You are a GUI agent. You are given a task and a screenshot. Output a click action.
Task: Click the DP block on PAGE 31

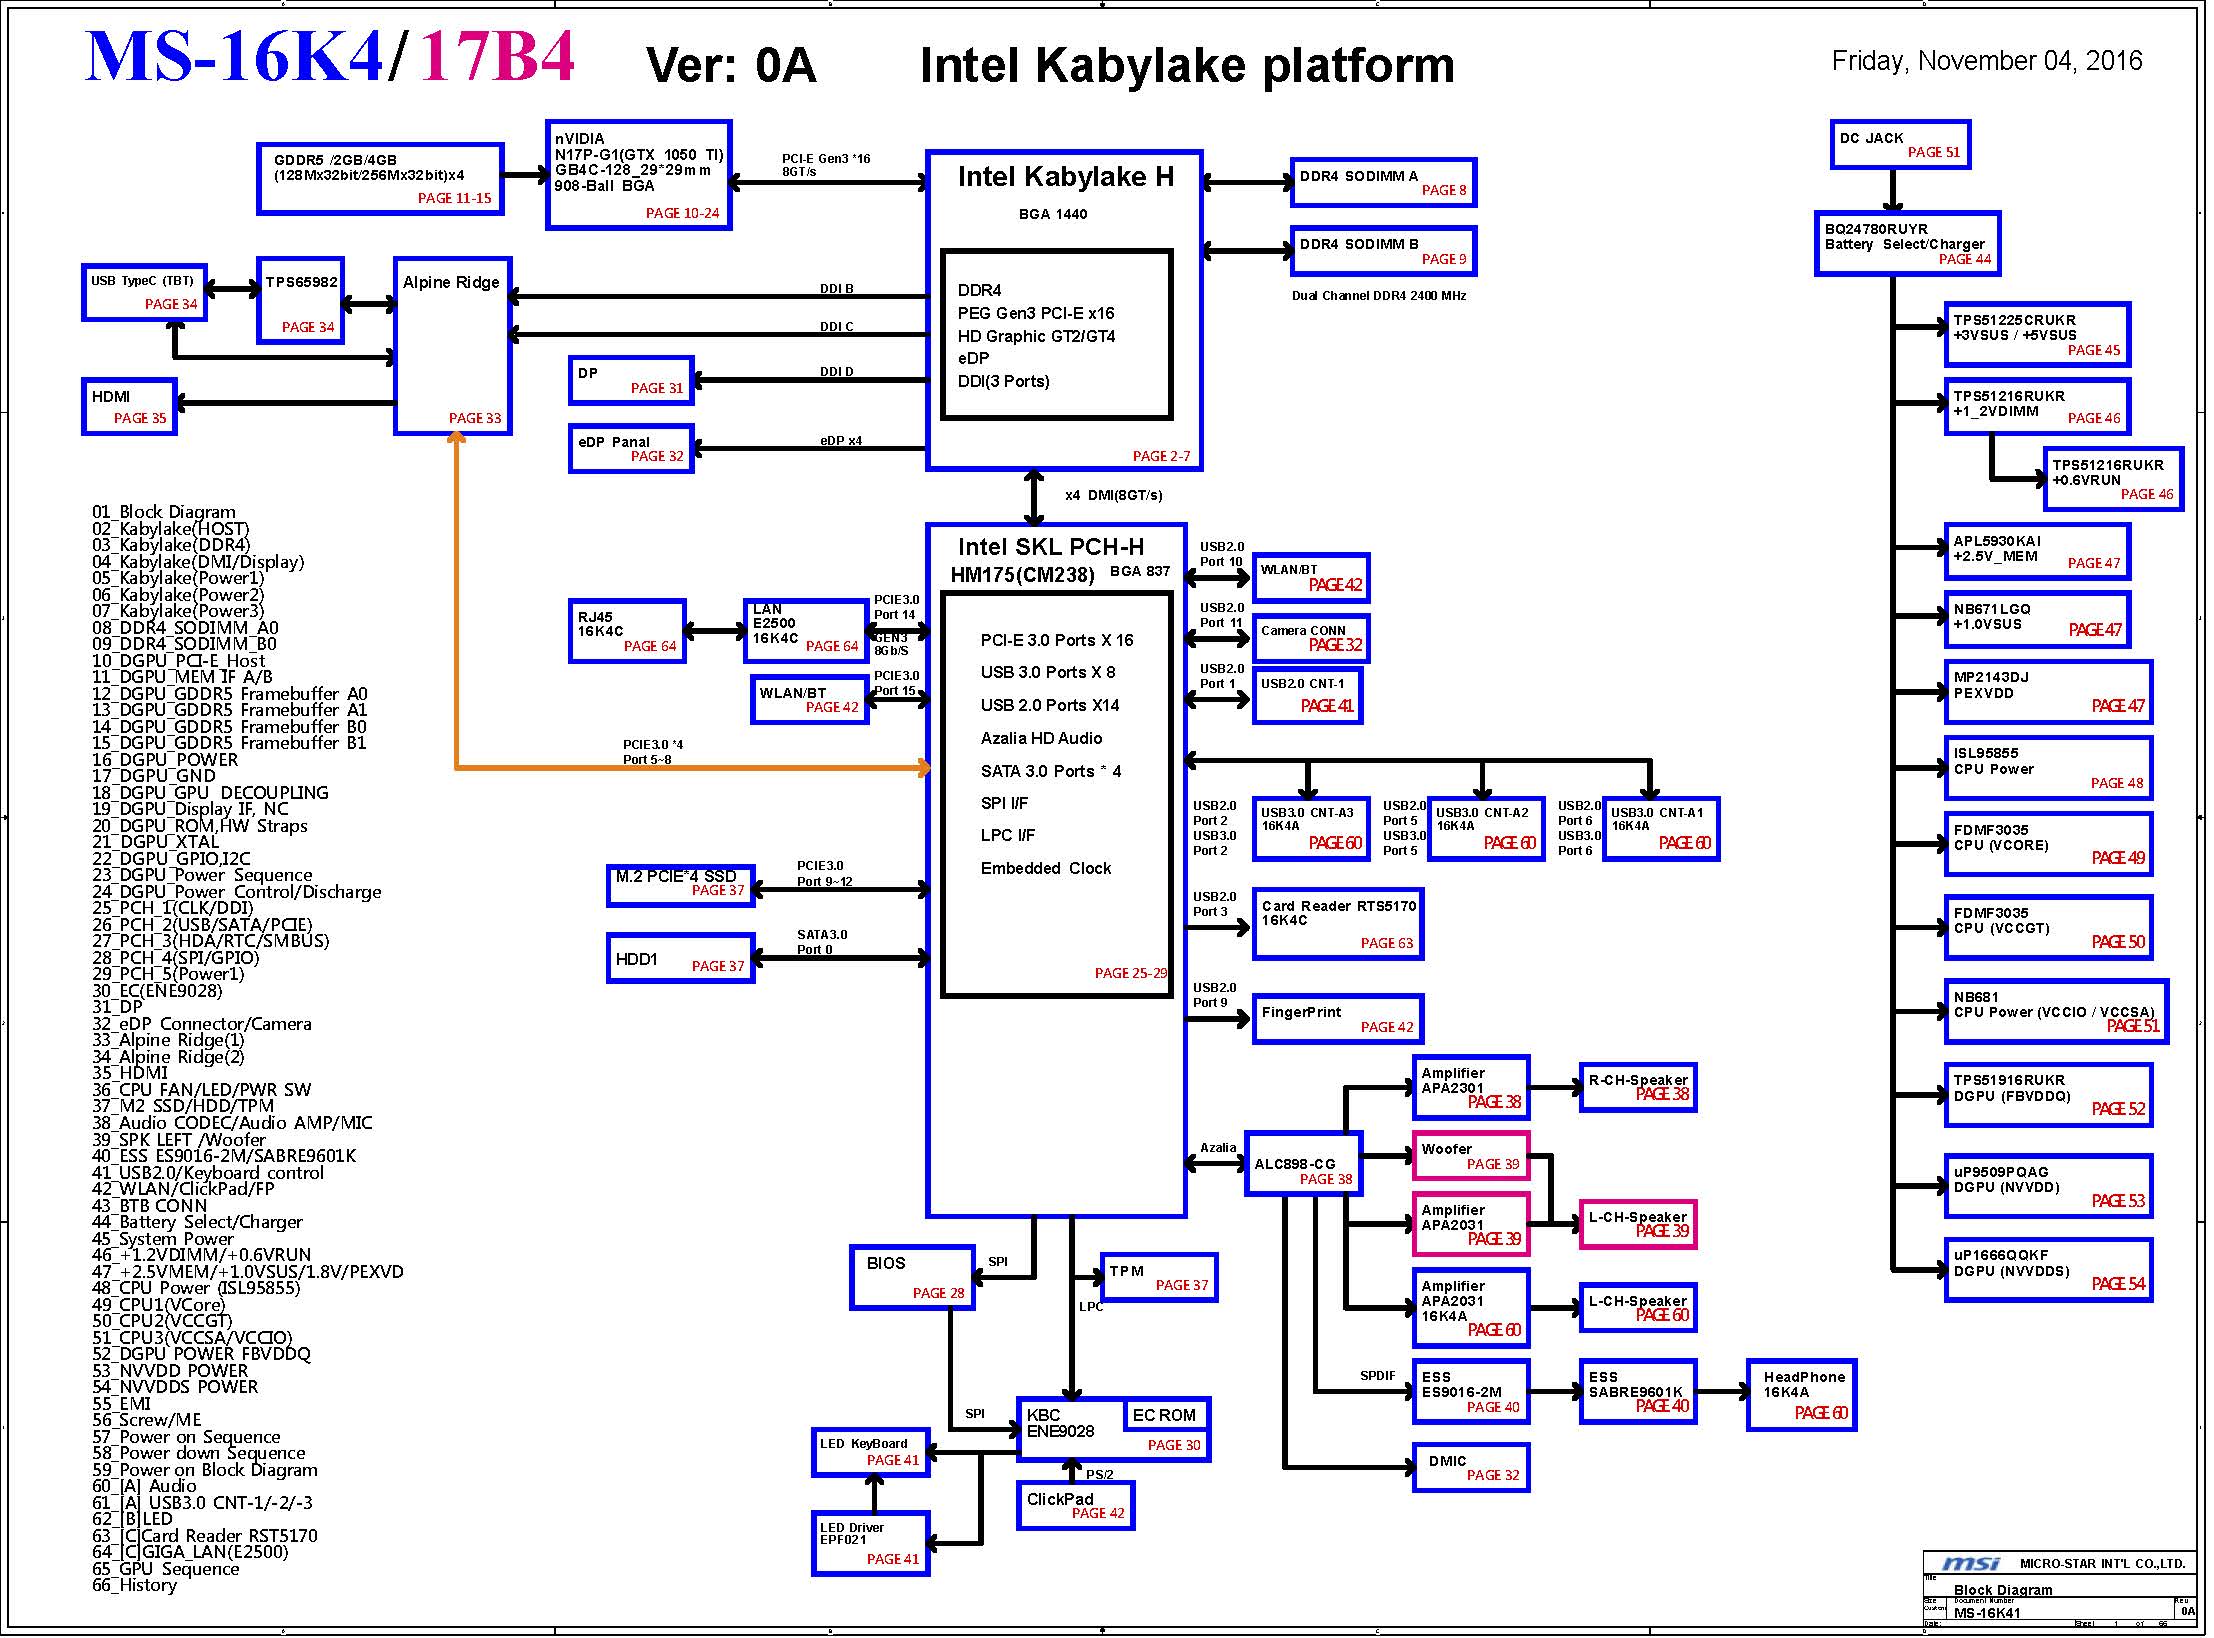click(x=631, y=380)
